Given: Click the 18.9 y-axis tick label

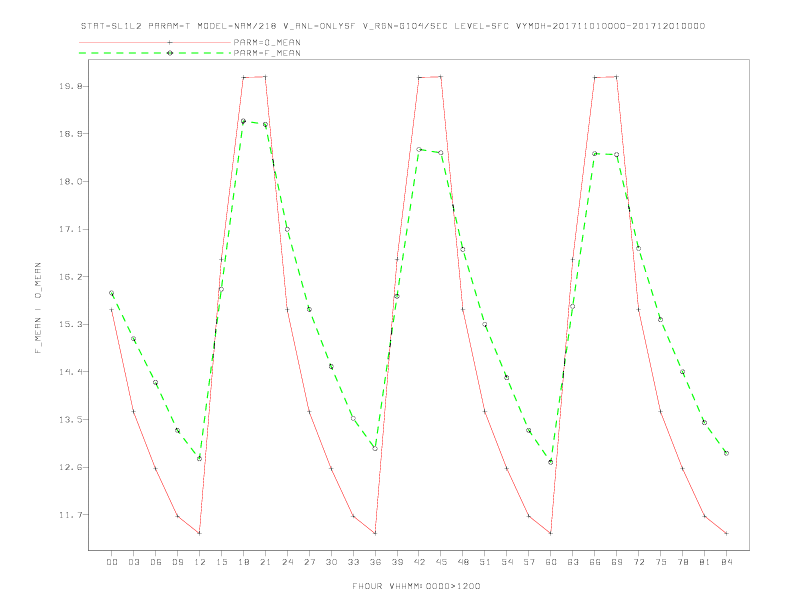Looking at the screenshot, I should [70, 134].
